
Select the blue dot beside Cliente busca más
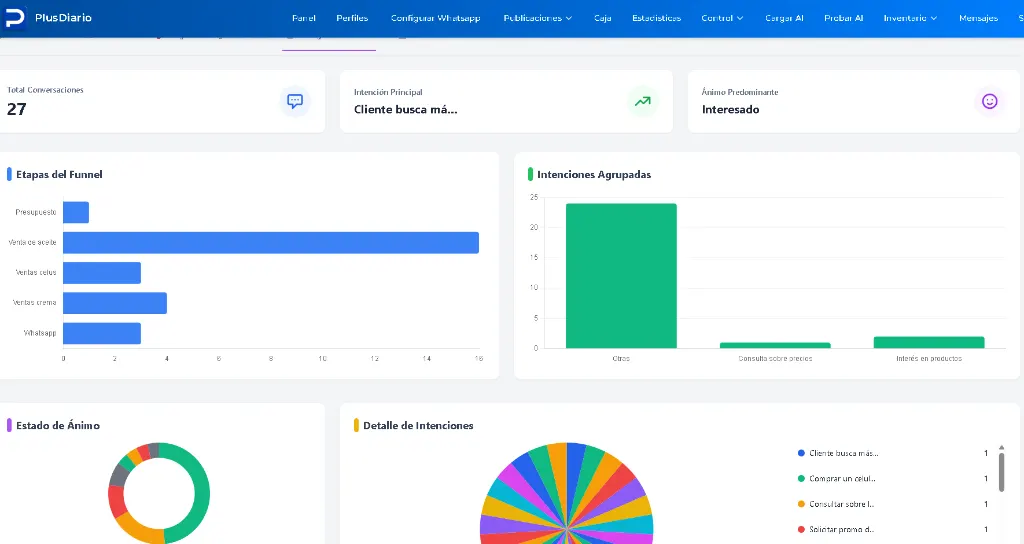pos(801,453)
